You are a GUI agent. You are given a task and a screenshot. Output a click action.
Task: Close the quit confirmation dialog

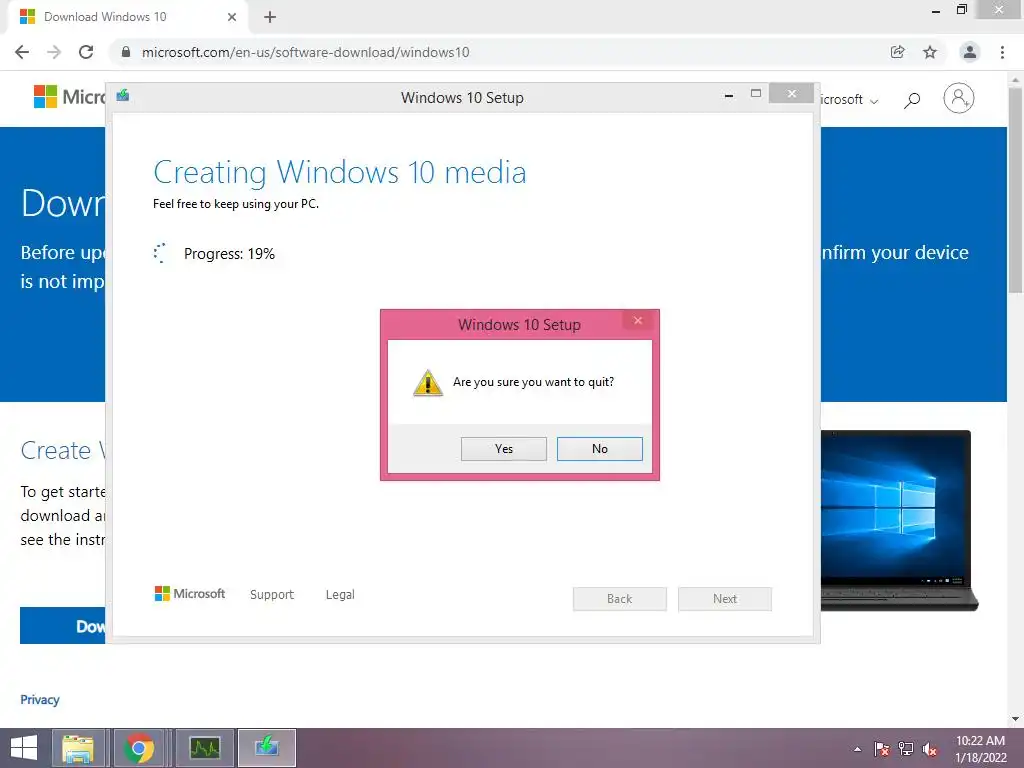[x=638, y=320]
